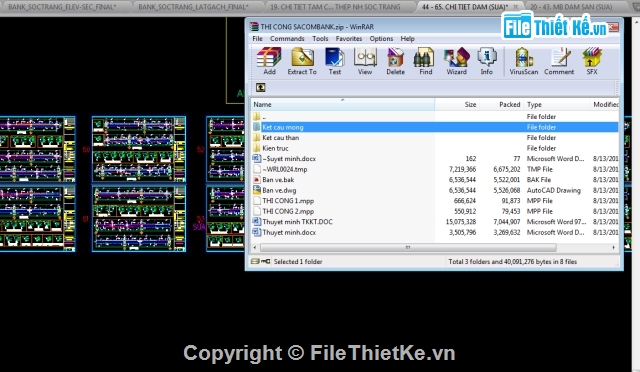Sort files by Size column header
640x372 pixels.
click(x=457, y=105)
